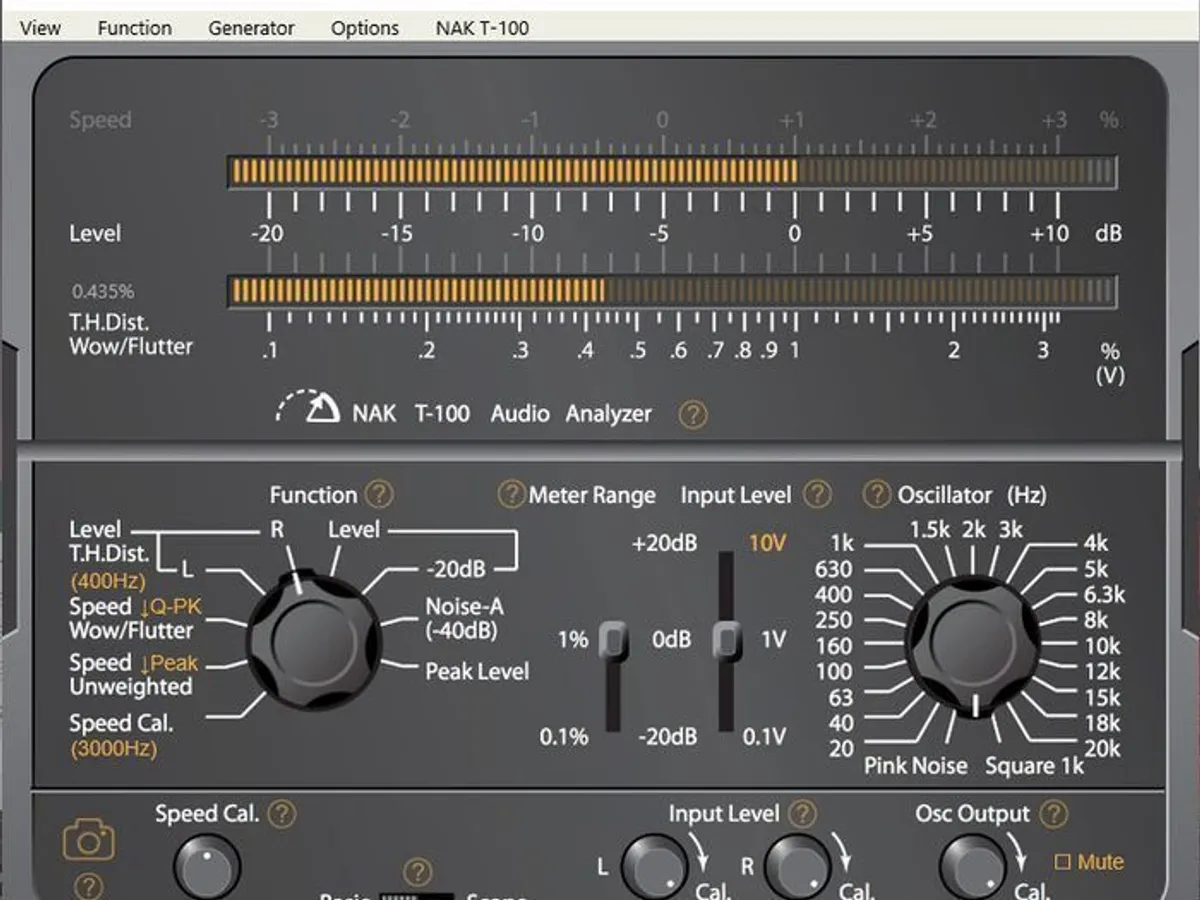
Task: Click the help icon after Audio Analyzer
Action: (692, 415)
